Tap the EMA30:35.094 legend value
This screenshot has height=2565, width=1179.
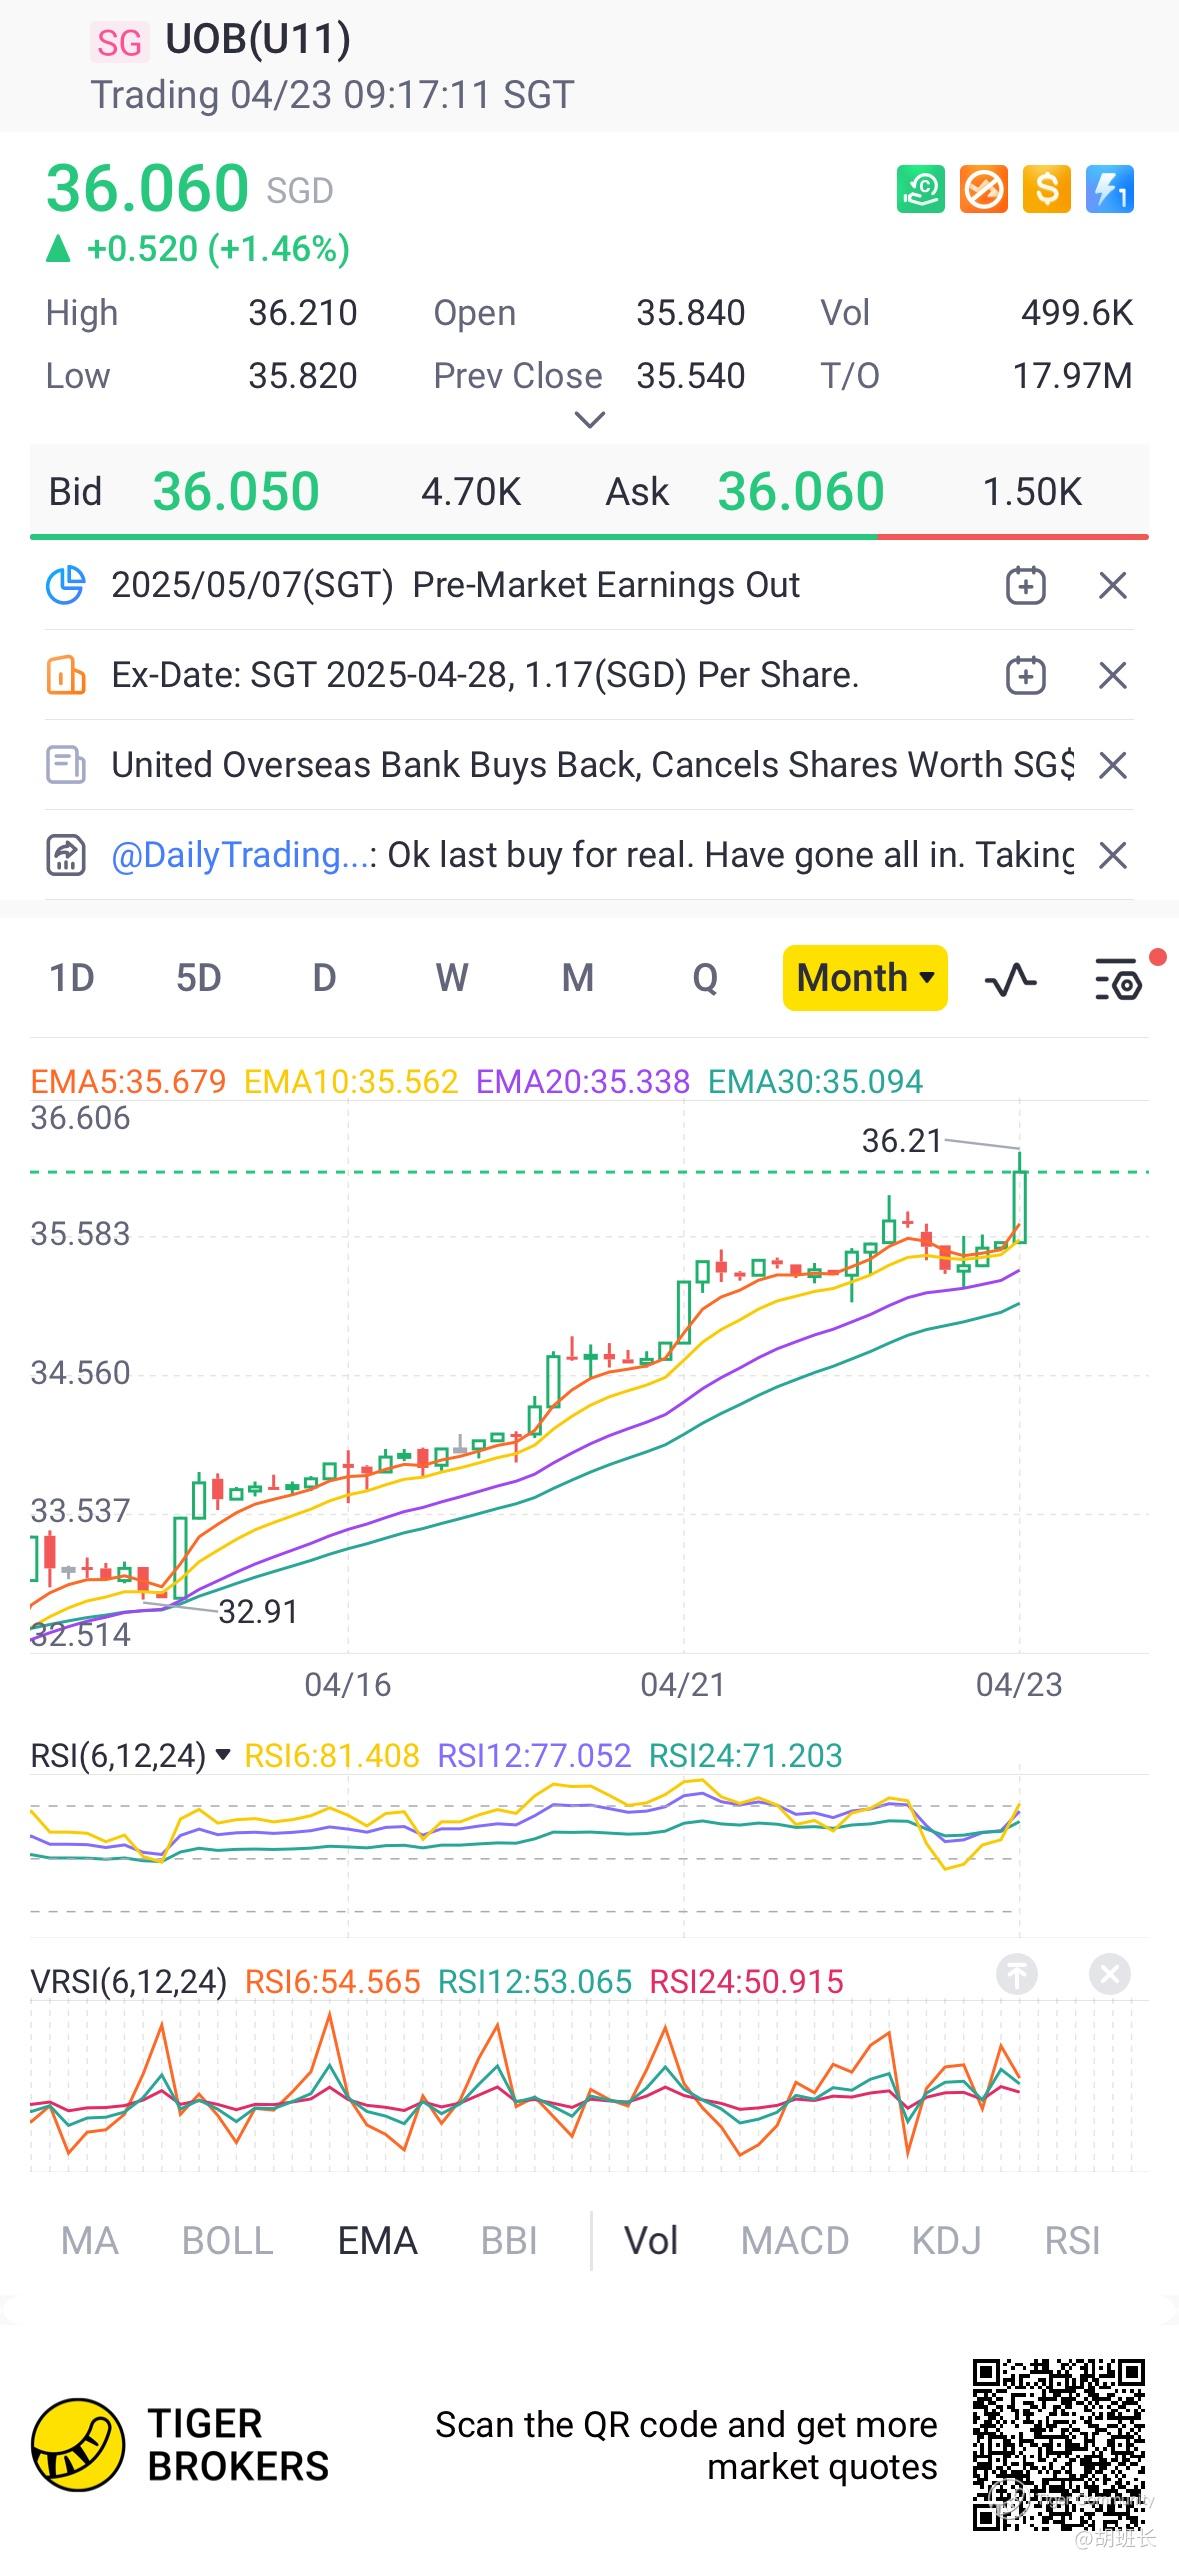pos(815,1081)
